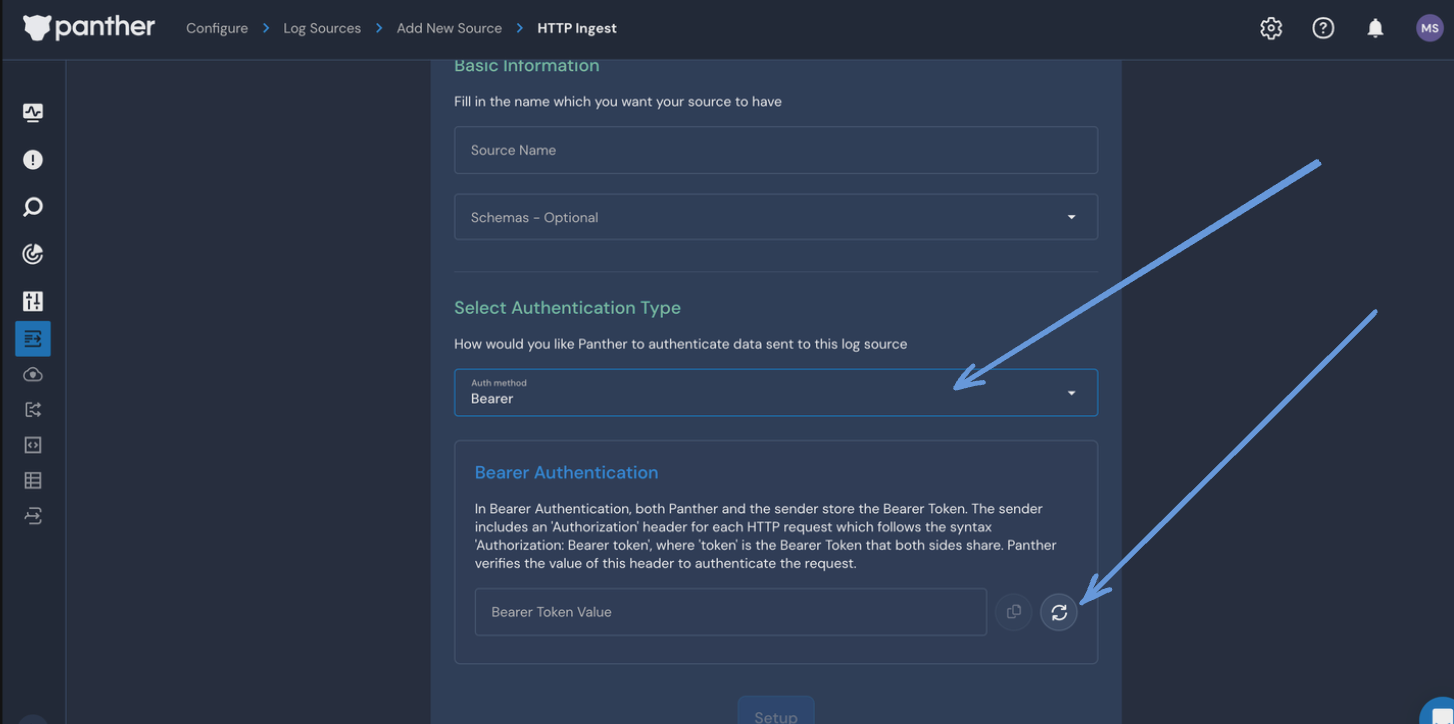The width and height of the screenshot is (1454, 724).
Task: Open the activity monitor sidebar icon
Action: [33, 112]
